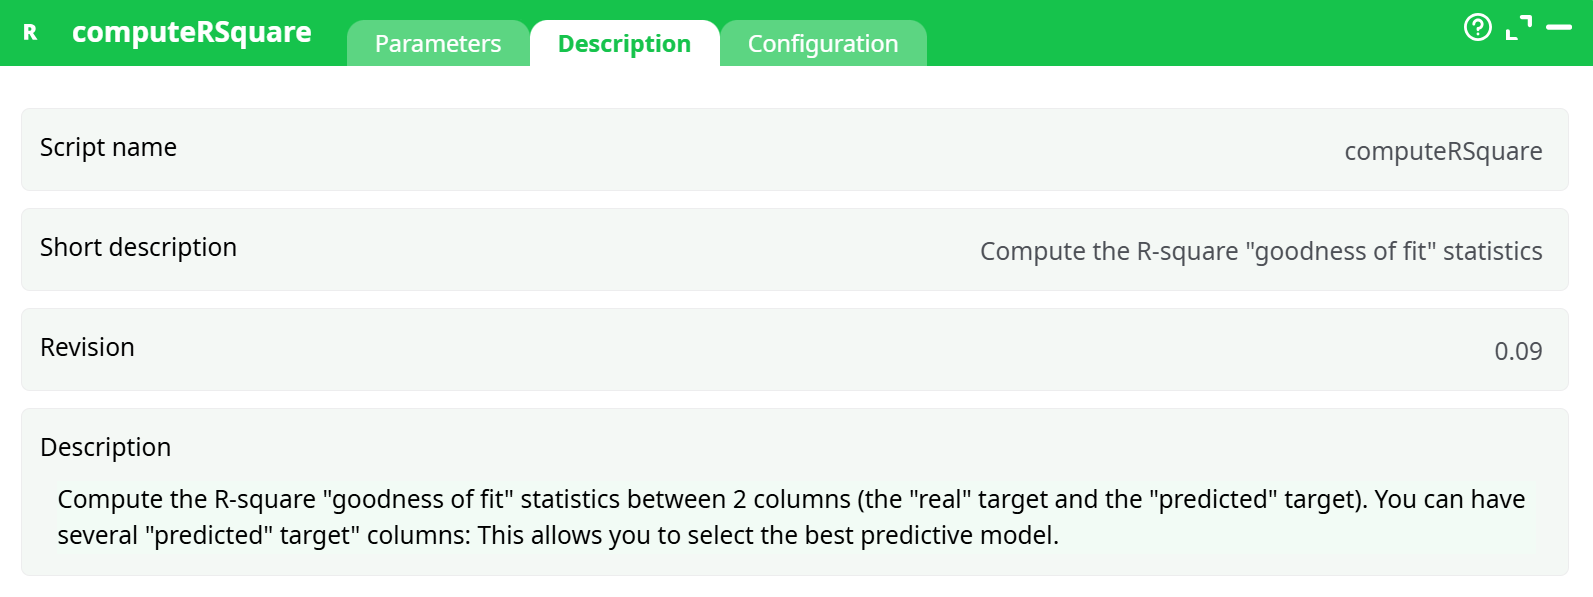Select the short description value text

[x=1260, y=251]
